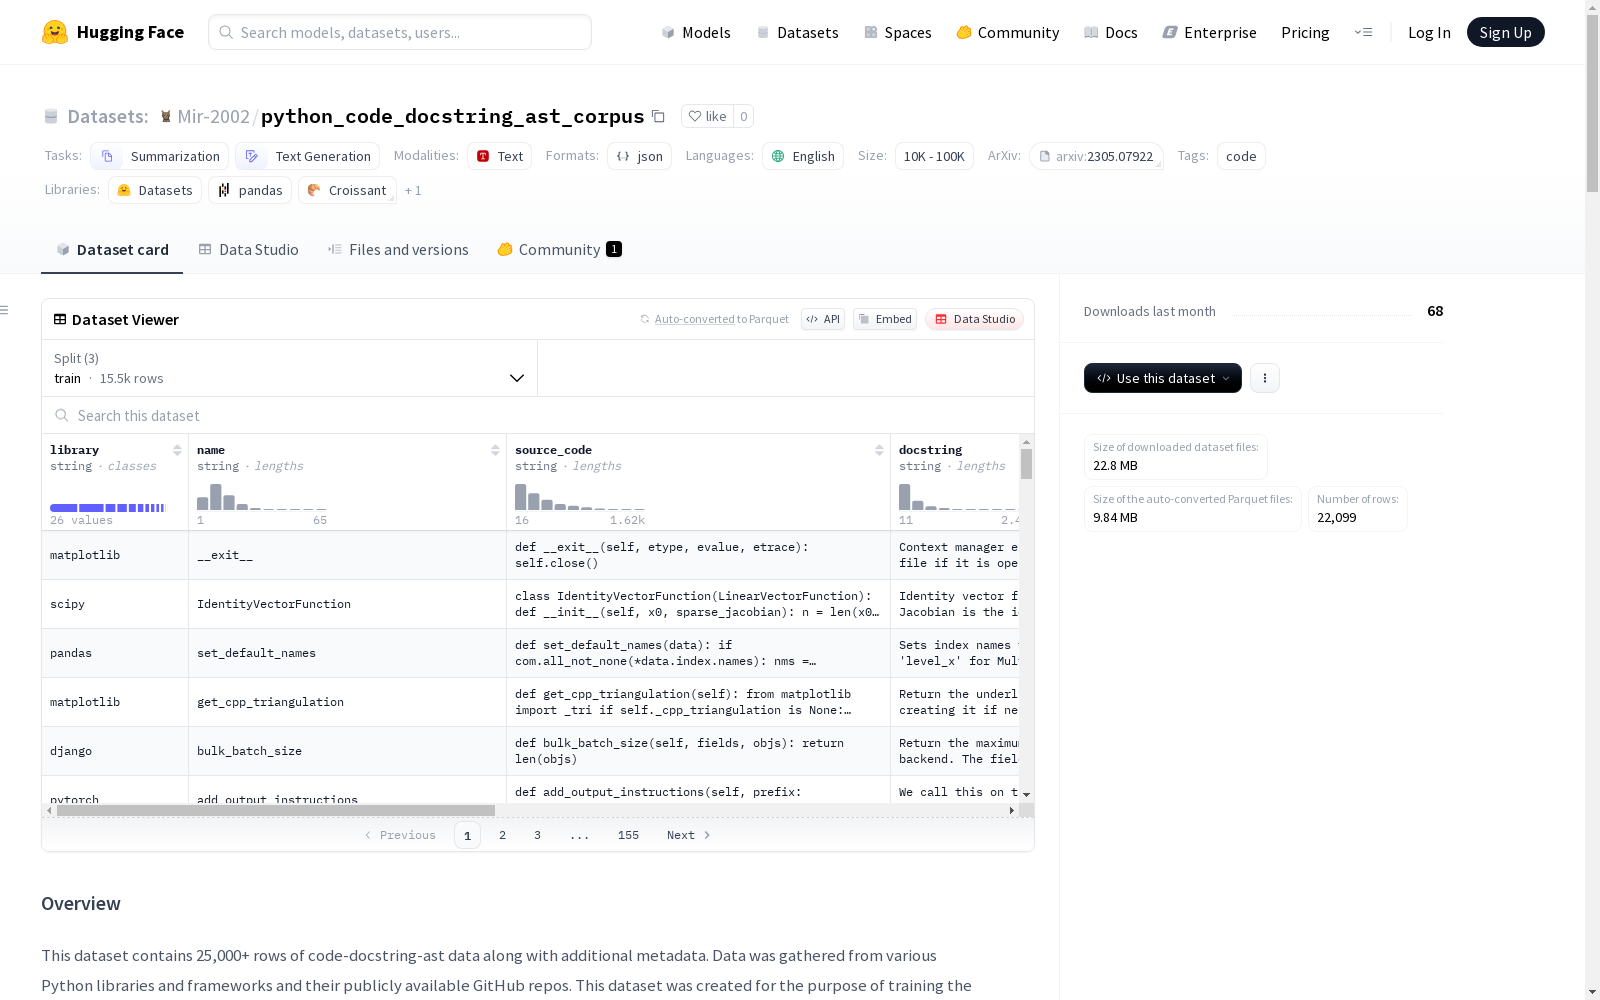Click the 10K - 100K size tag
The width and height of the screenshot is (1600, 1000).
pyautogui.click(x=934, y=156)
